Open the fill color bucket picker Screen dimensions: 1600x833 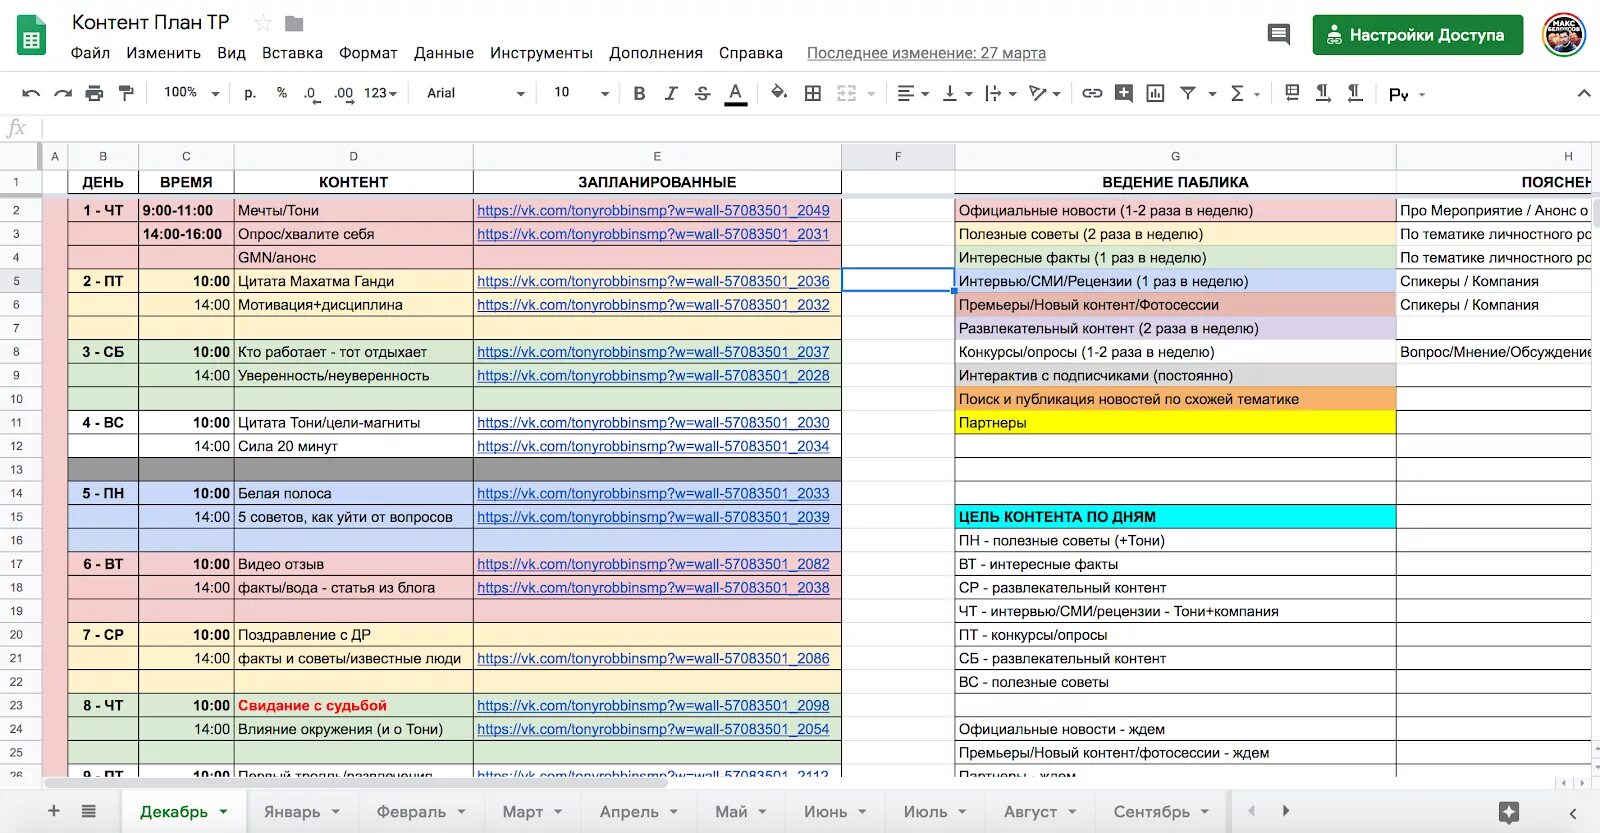(779, 93)
